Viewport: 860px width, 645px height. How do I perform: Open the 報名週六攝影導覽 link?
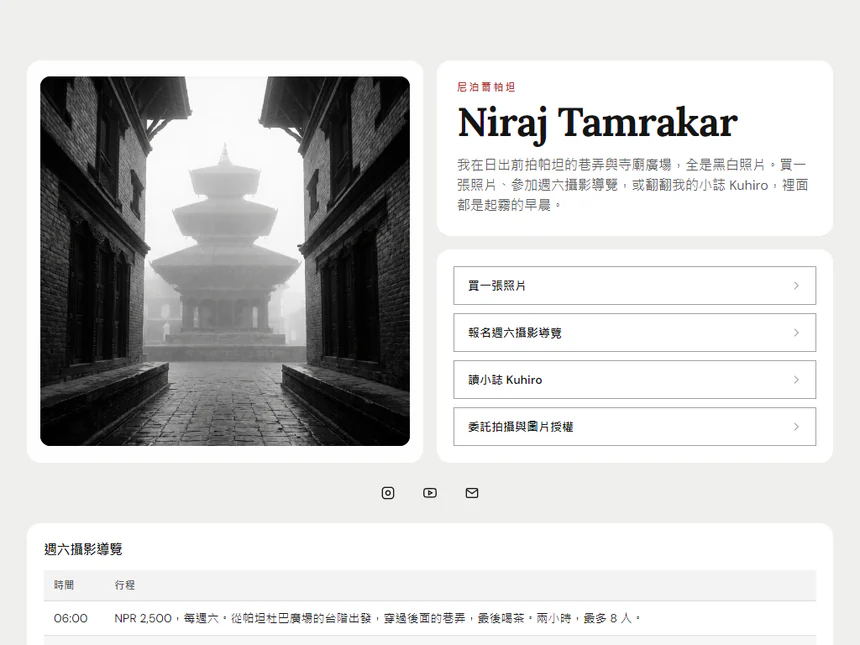[635, 332]
